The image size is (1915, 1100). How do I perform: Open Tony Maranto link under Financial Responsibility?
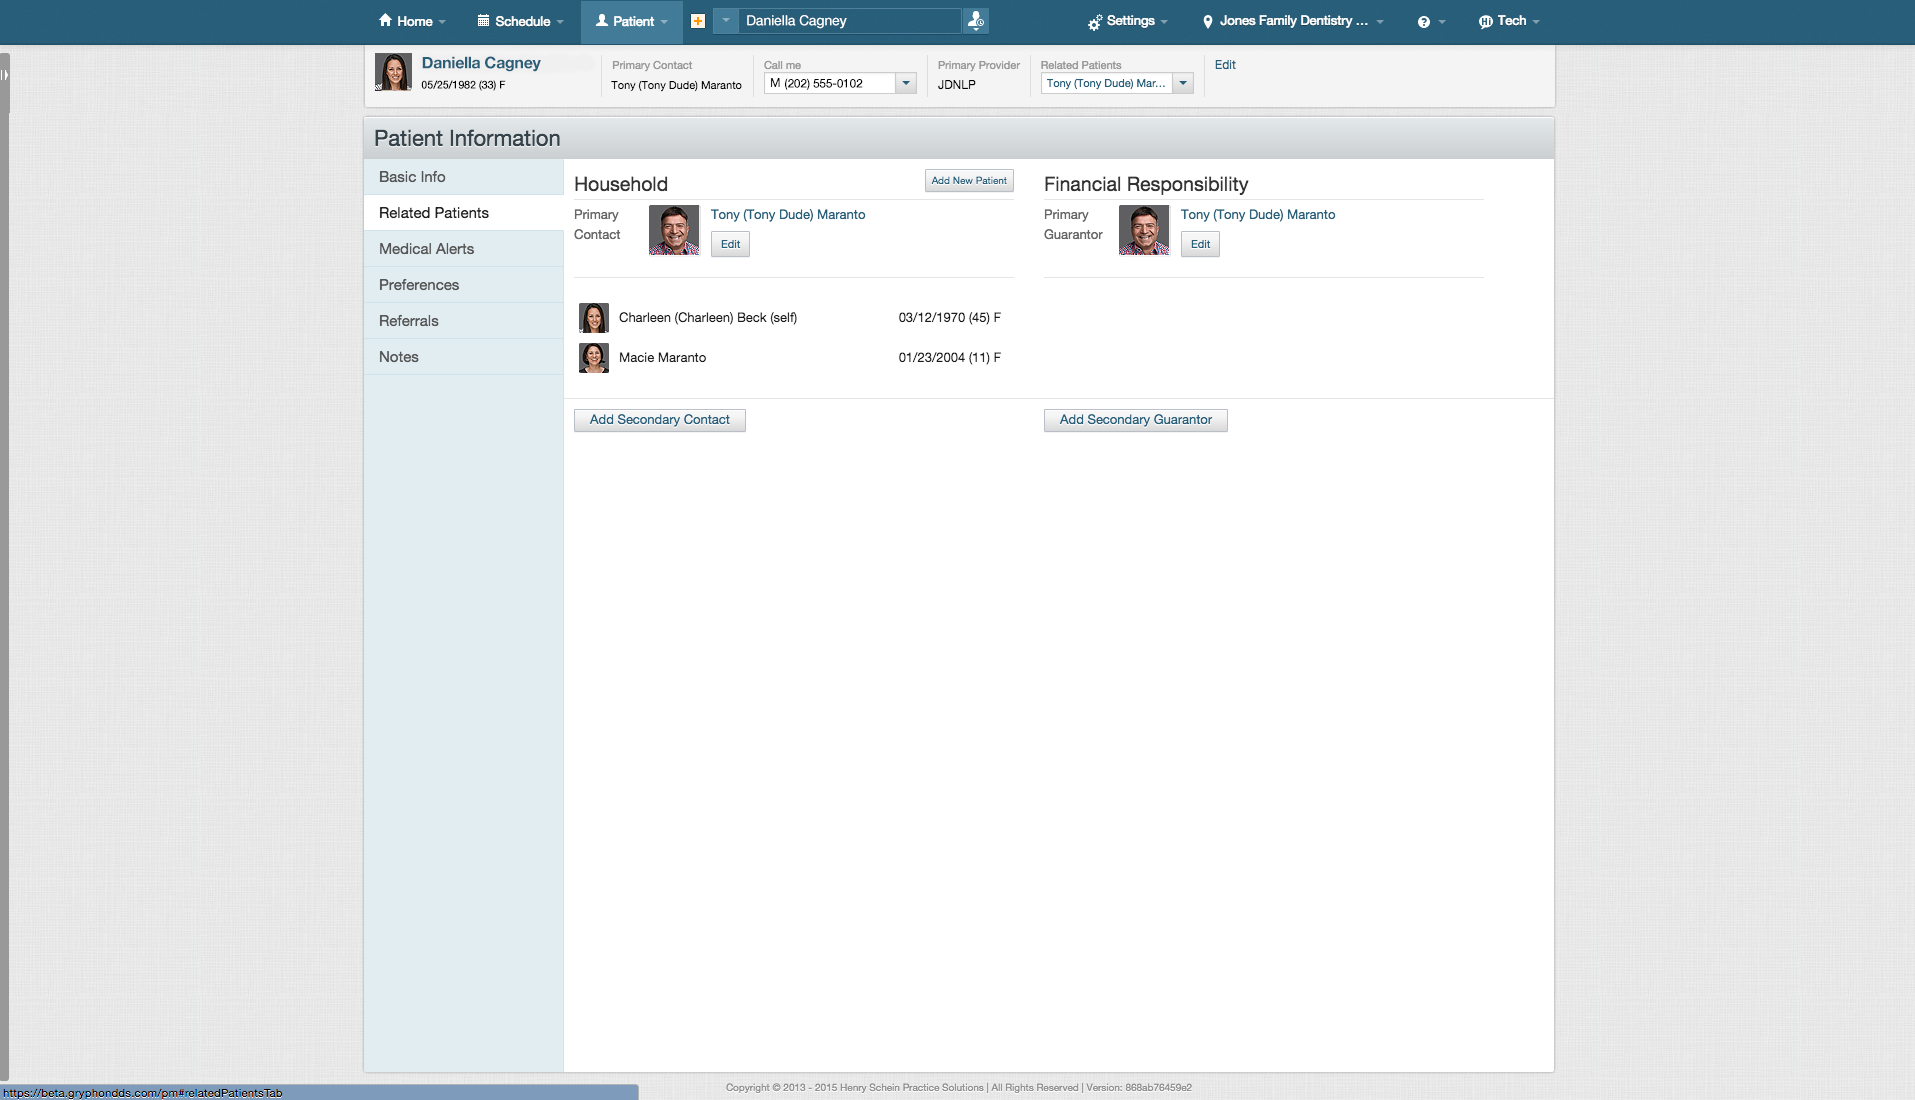[1257, 215]
